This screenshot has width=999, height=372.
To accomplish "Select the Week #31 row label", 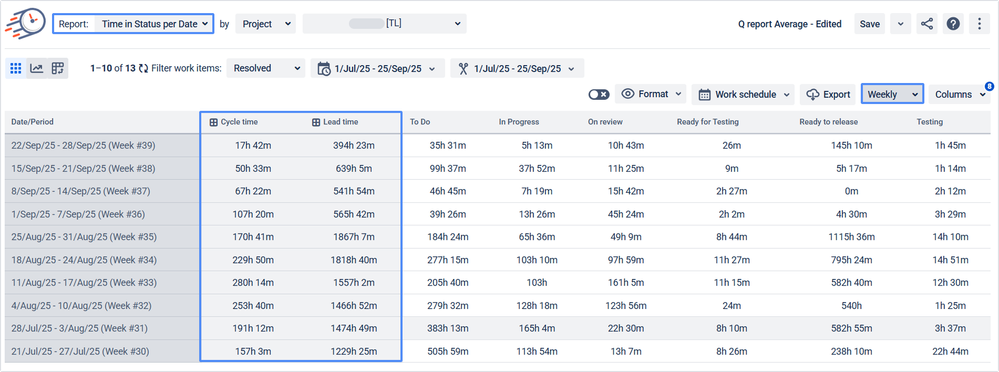I will pos(80,329).
